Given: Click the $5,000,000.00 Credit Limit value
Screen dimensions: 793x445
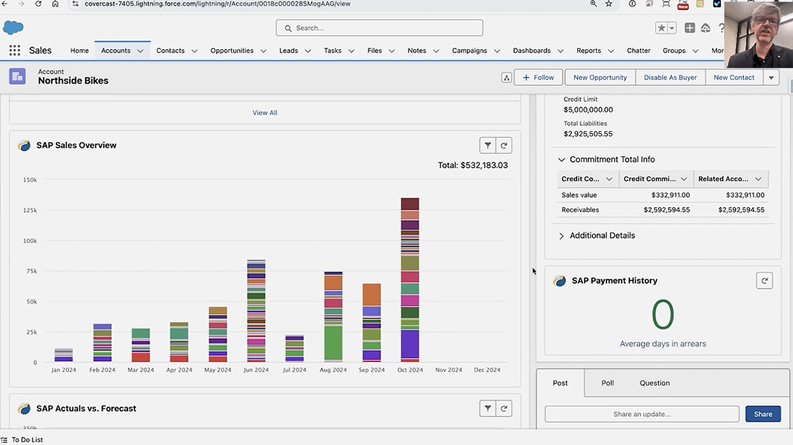Looking at the screenshot, I should tap(588, 110).
